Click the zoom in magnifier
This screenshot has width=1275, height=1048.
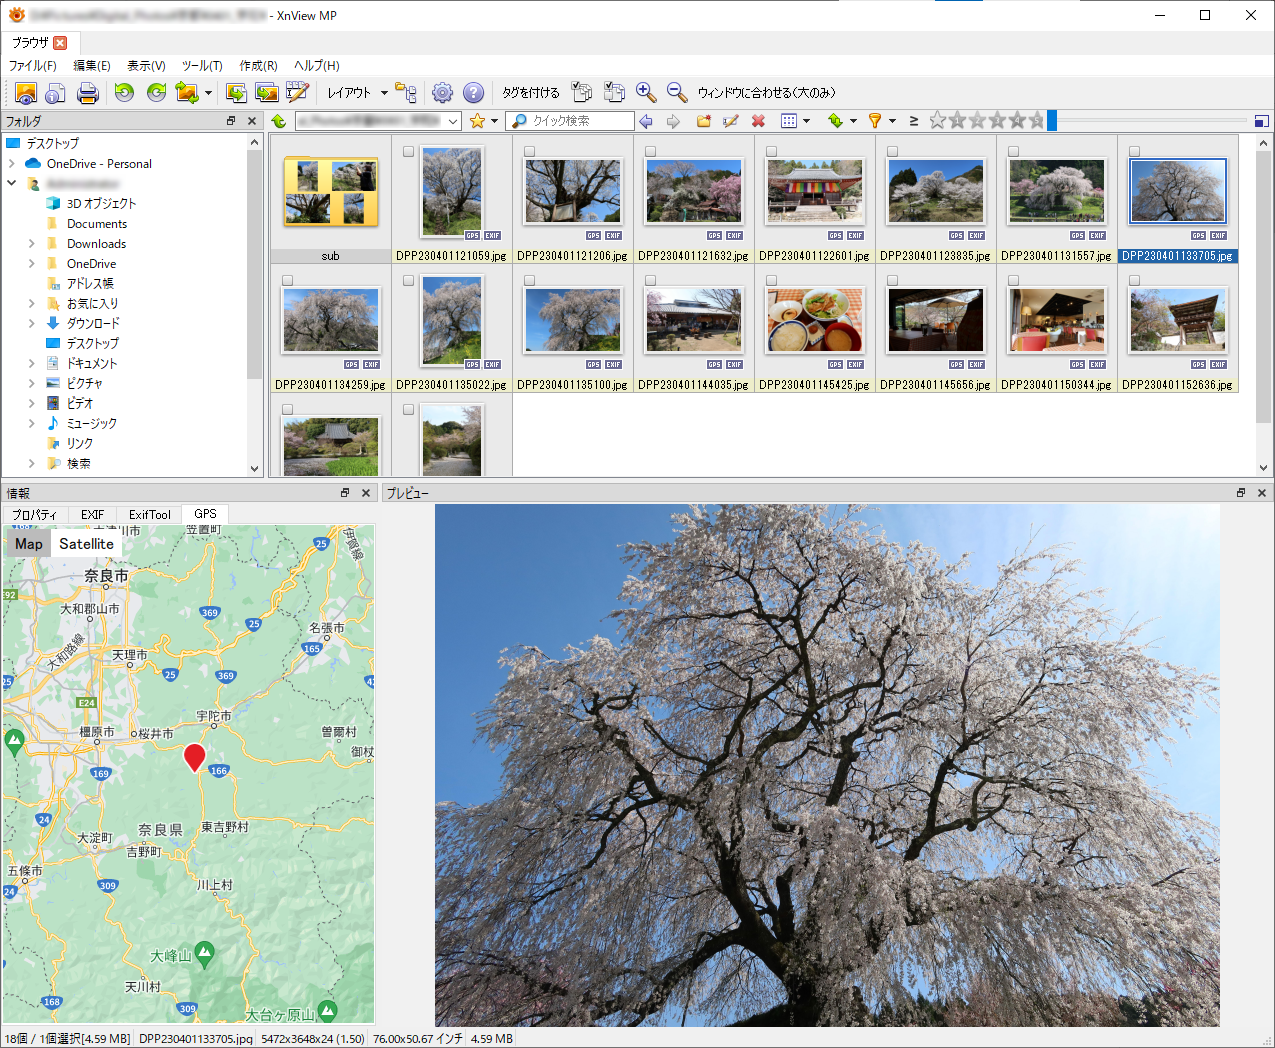click(646, 93)
